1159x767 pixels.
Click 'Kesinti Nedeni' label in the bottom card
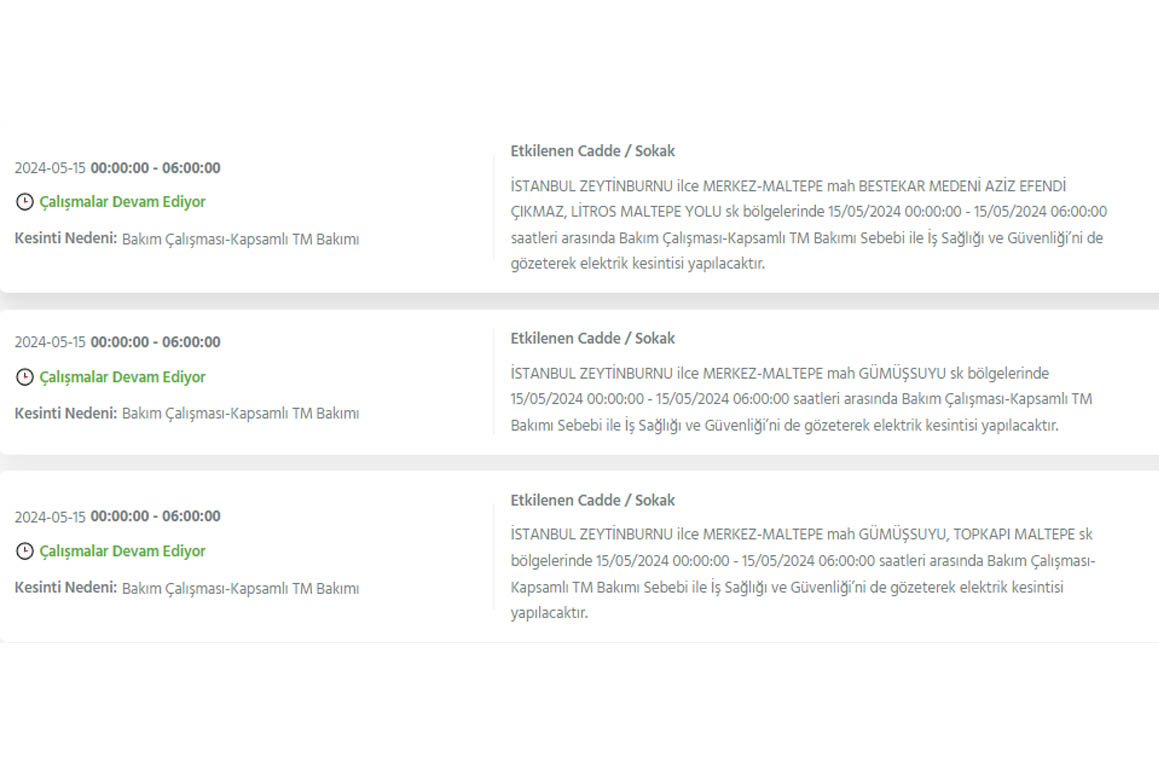pos(65,588)
